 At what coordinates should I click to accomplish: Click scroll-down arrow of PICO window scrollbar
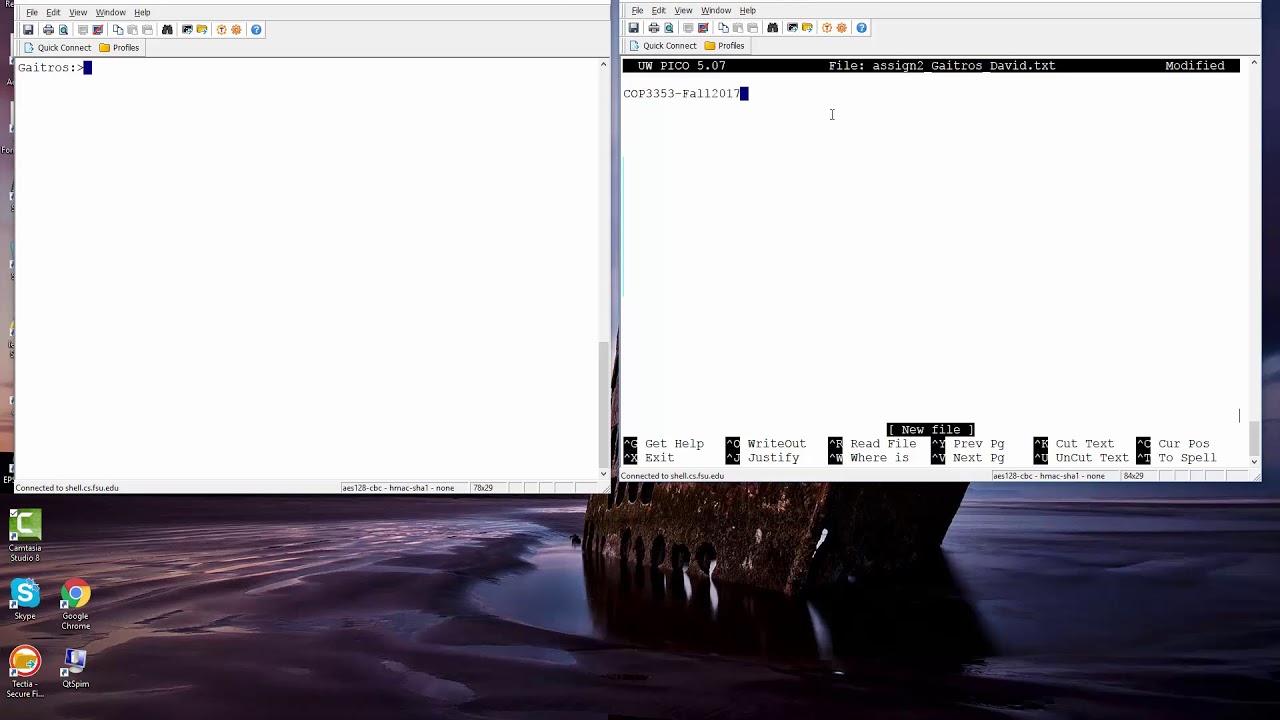1254,461
